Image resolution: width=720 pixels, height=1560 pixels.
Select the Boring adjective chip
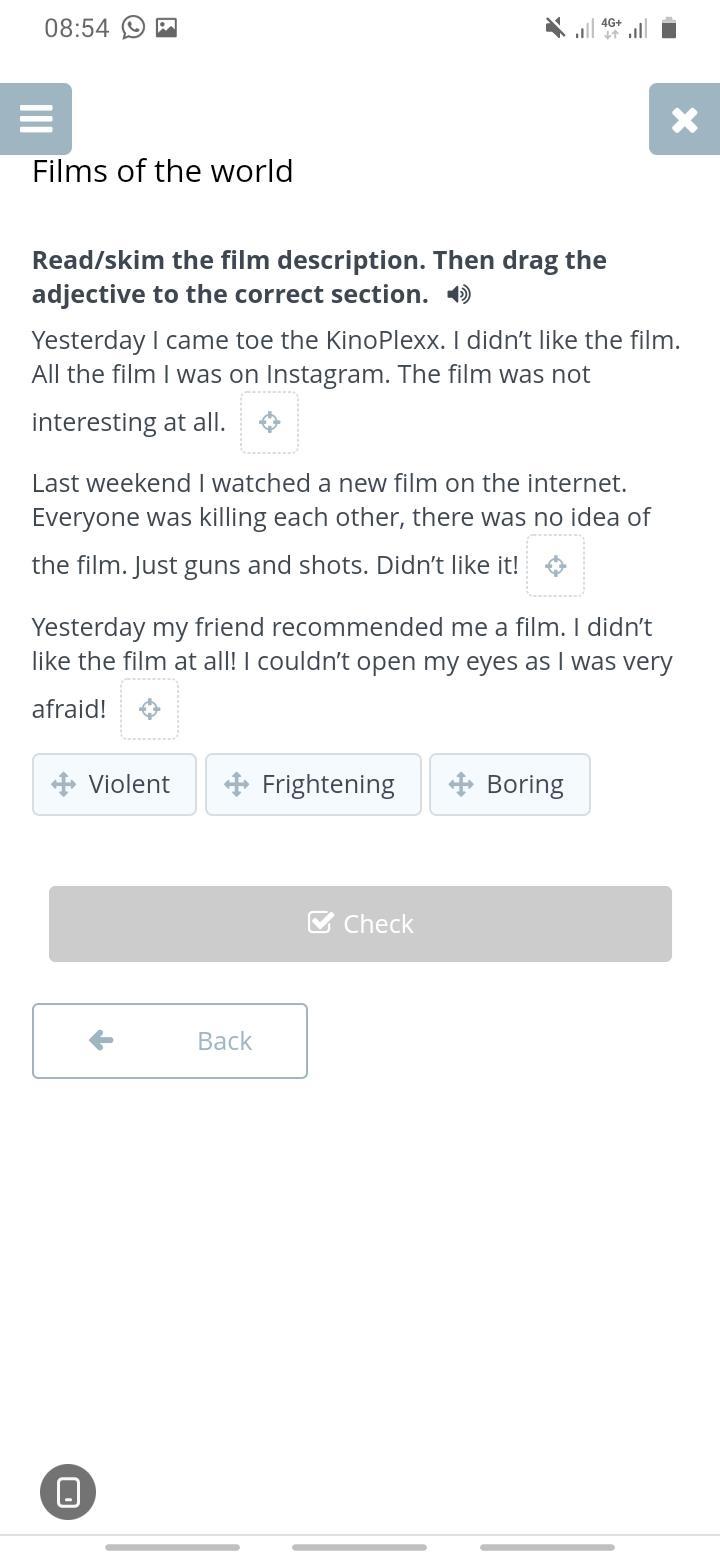click(x=510, y=784)
